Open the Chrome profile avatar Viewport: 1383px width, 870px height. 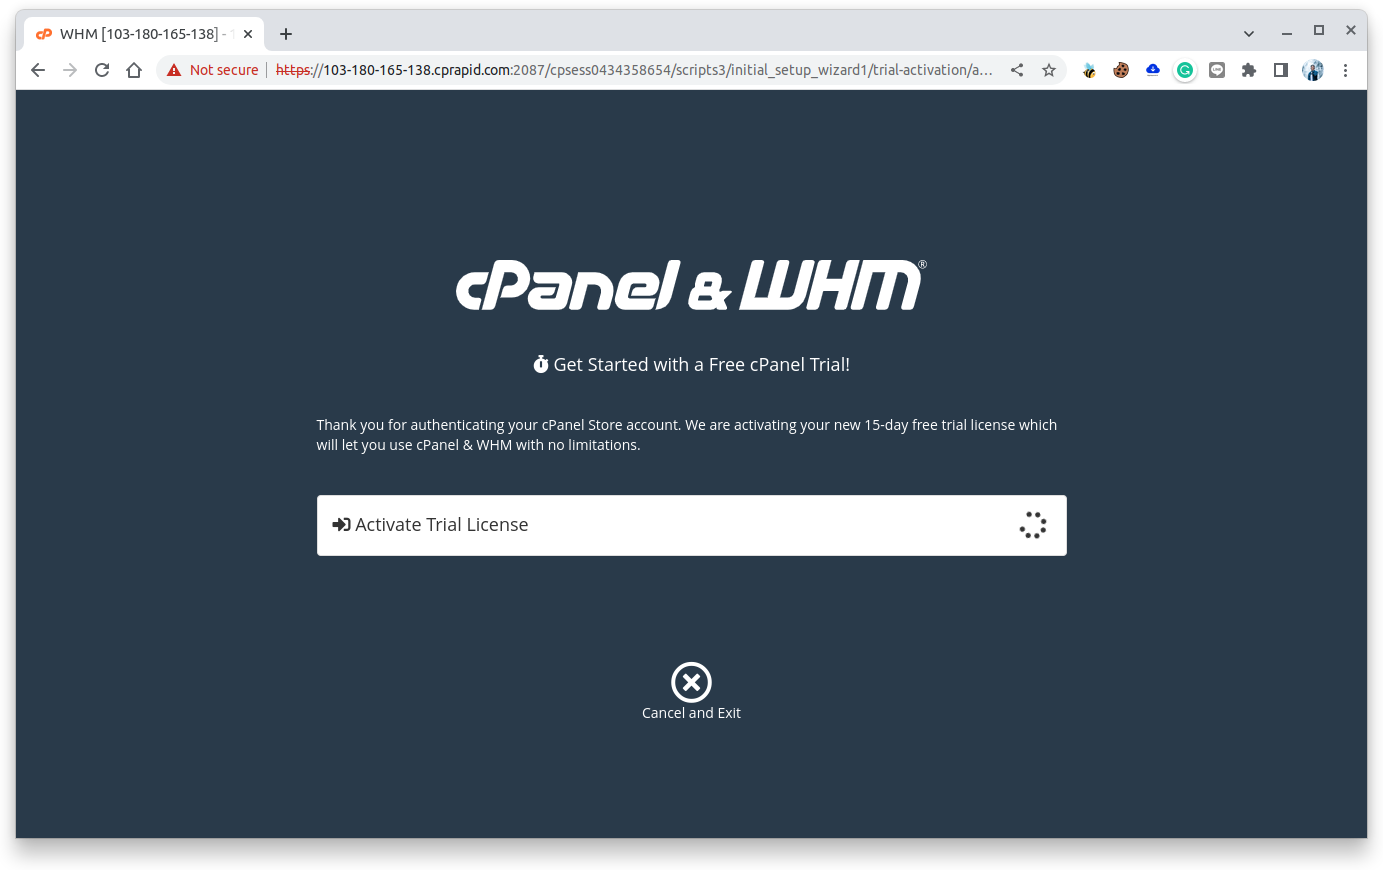1313,70
